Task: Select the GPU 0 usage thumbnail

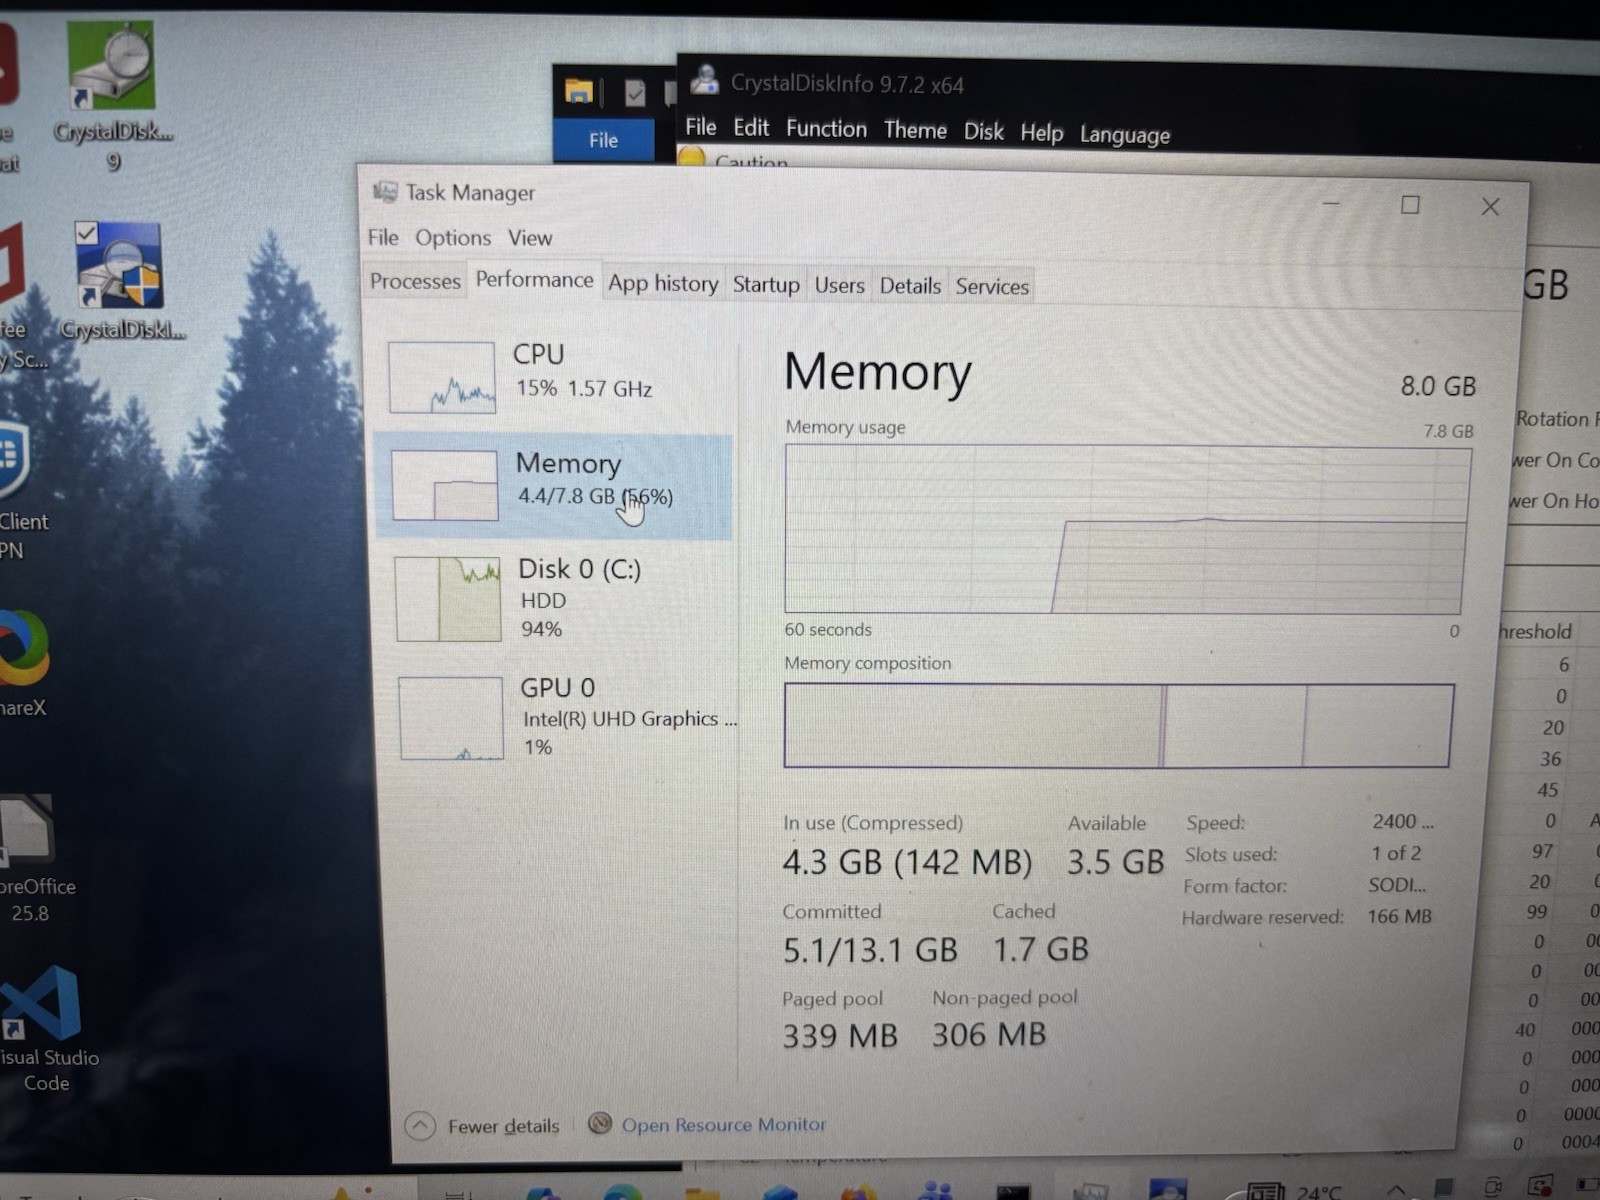Action: (451, 718)
